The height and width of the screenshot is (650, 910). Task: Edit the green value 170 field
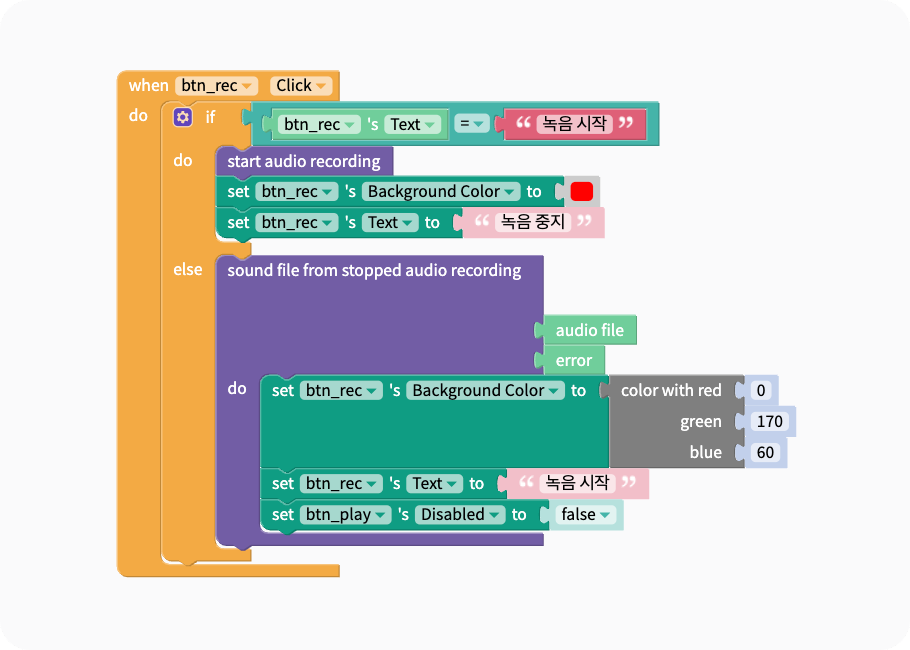770,421
